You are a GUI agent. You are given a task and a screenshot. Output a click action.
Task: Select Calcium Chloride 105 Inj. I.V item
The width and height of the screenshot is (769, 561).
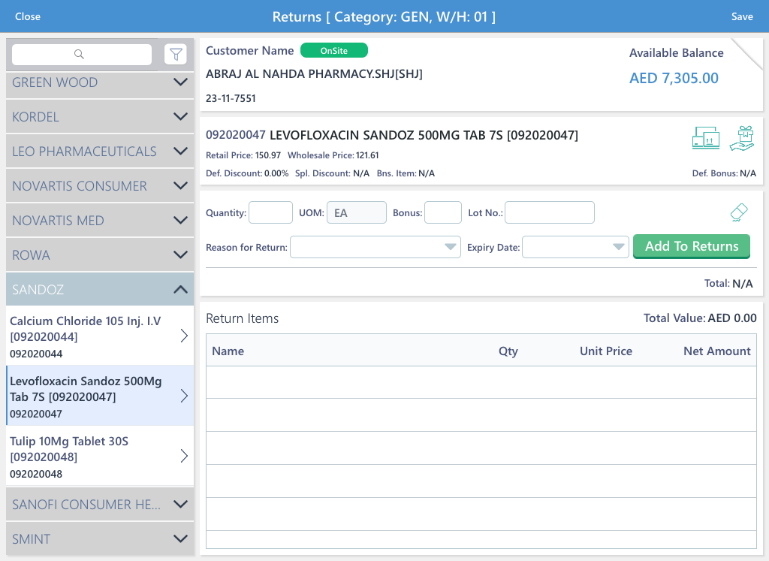pos(100,336)
